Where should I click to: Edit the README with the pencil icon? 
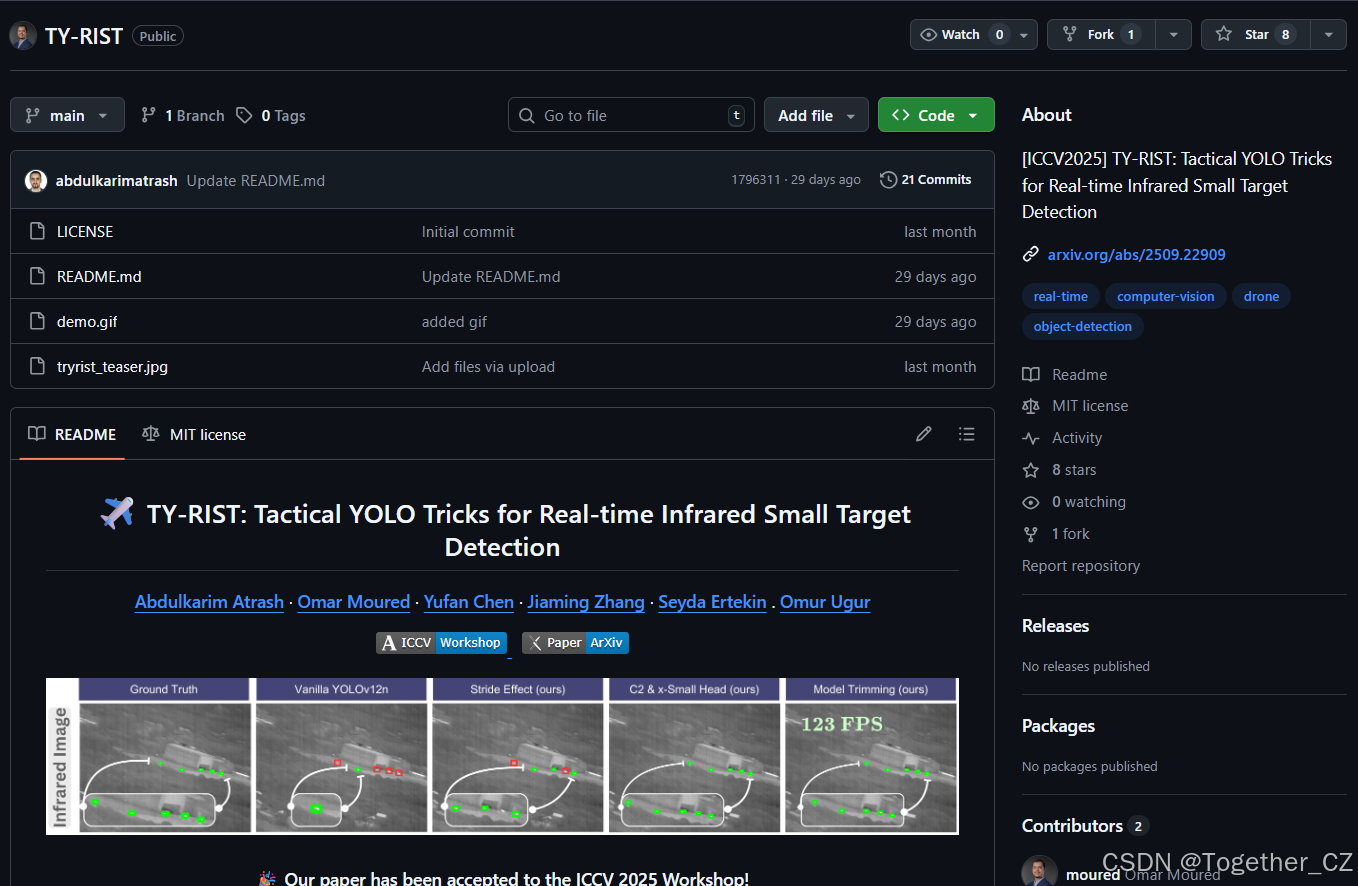(923, 434)
